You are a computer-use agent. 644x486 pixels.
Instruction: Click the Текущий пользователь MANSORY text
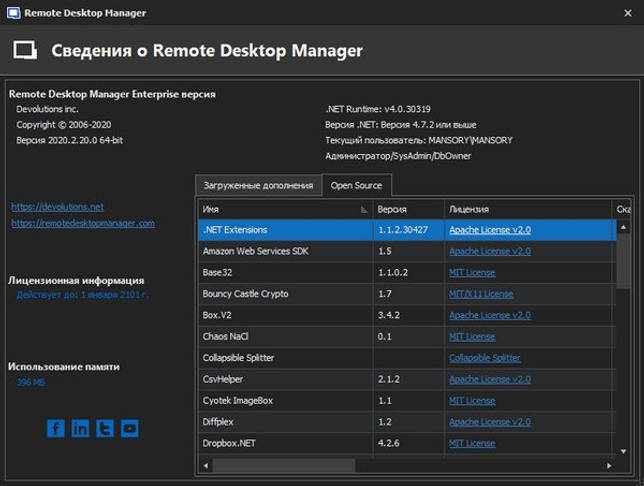(419, 140)
